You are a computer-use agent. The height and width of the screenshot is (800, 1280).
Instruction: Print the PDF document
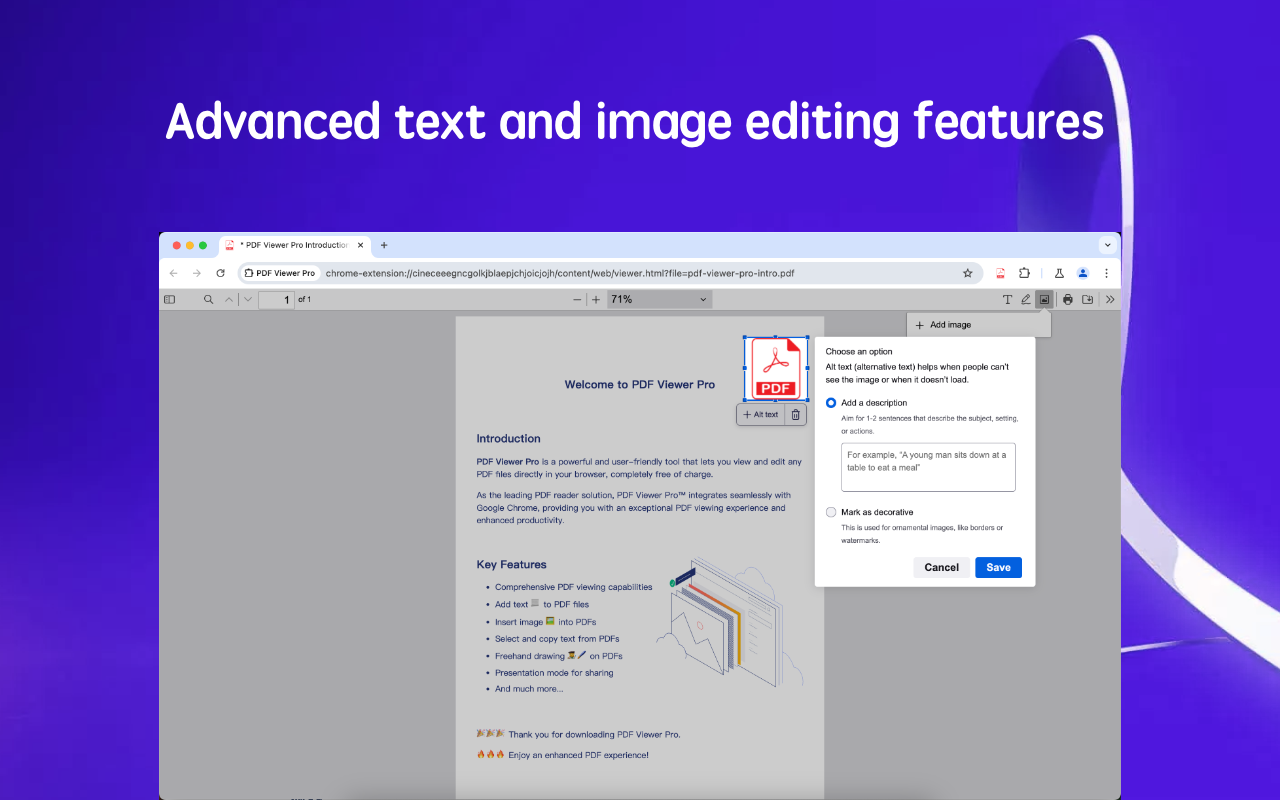pyautogui.click(x=1068, y=299)
